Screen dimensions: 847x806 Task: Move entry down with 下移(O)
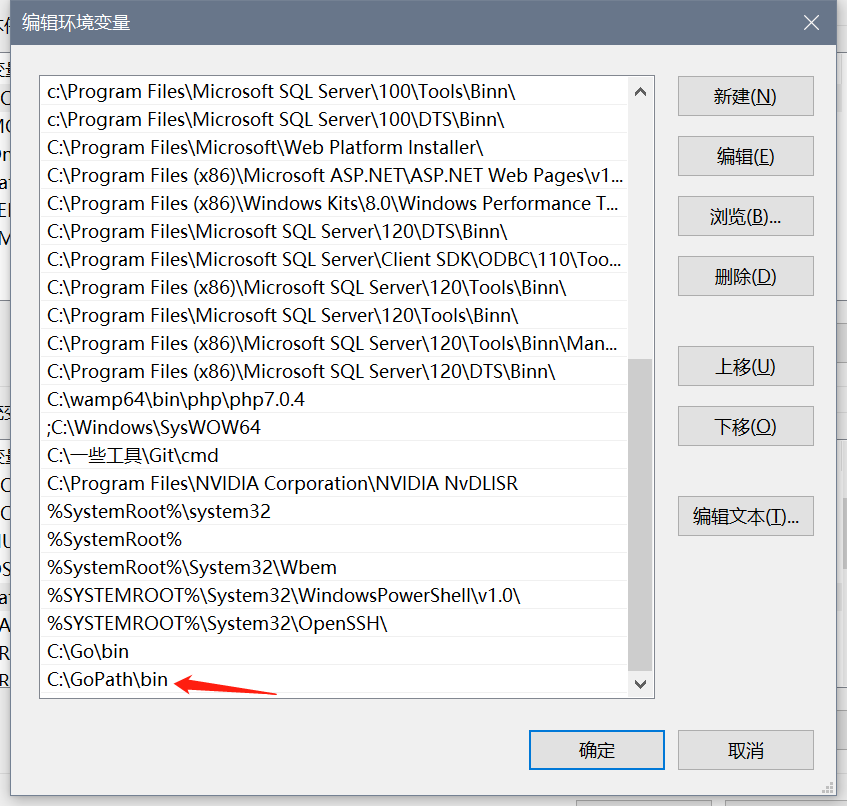[x=745, y=426]
